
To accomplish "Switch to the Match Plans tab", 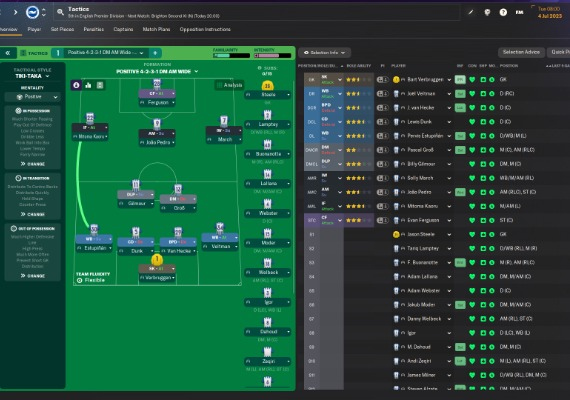I will (156, 29).
